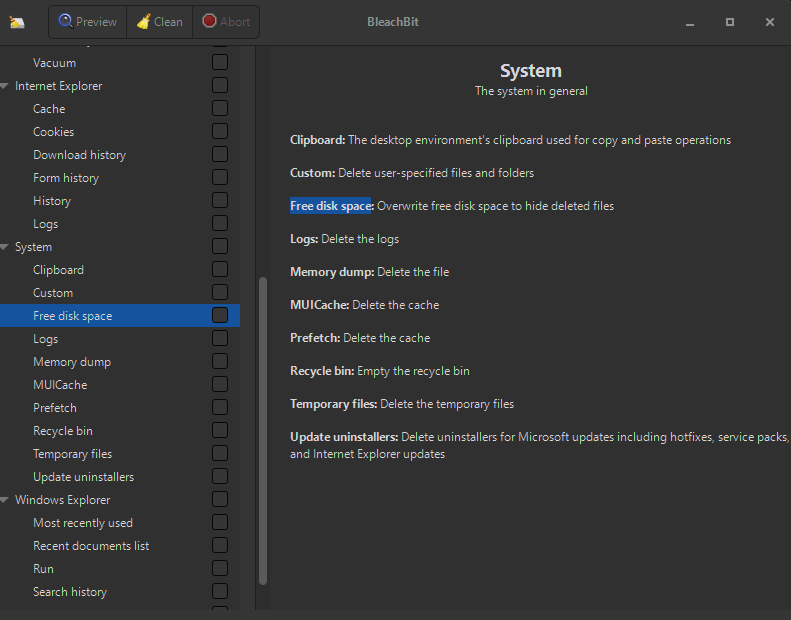Enable the Prefetch checkbox
791x620 pixels.
(220, 407)
